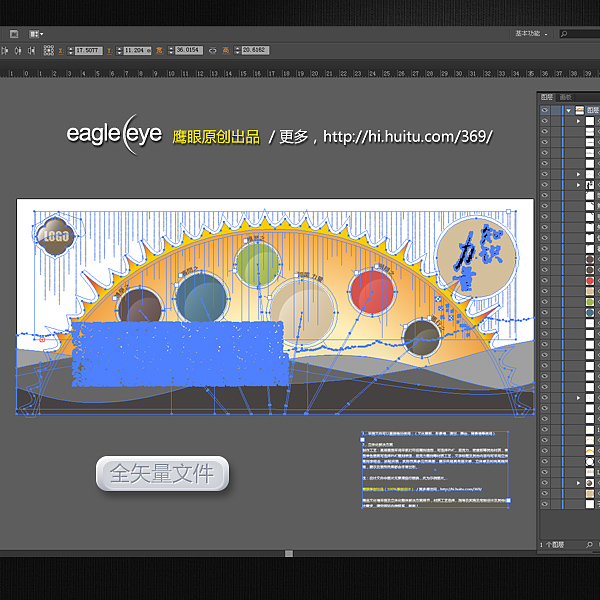This screenshot has height=600, width=600.
Task: Click the Y value stepper arrows
Action: click(x=119, y=51)
